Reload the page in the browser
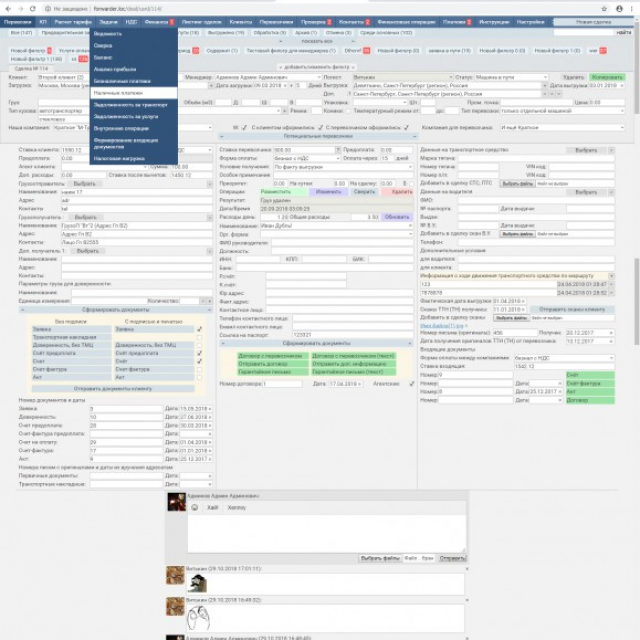The width and height of the screenshot is (640, 640). tap(33, 9)
